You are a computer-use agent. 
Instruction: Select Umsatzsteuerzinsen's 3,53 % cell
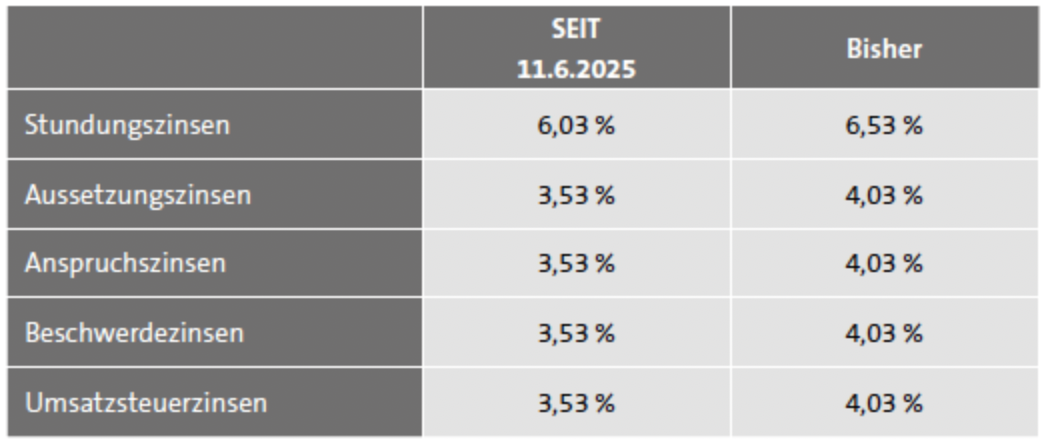coord(576,403)
